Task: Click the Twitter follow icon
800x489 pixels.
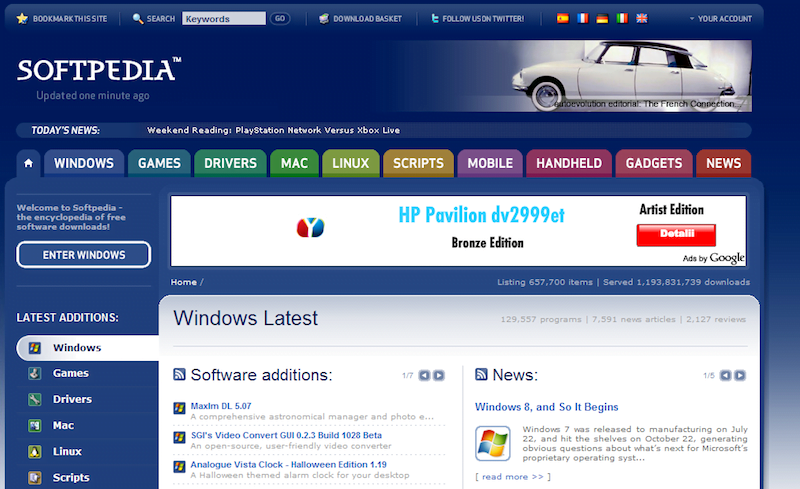Action: click(435, 19)
